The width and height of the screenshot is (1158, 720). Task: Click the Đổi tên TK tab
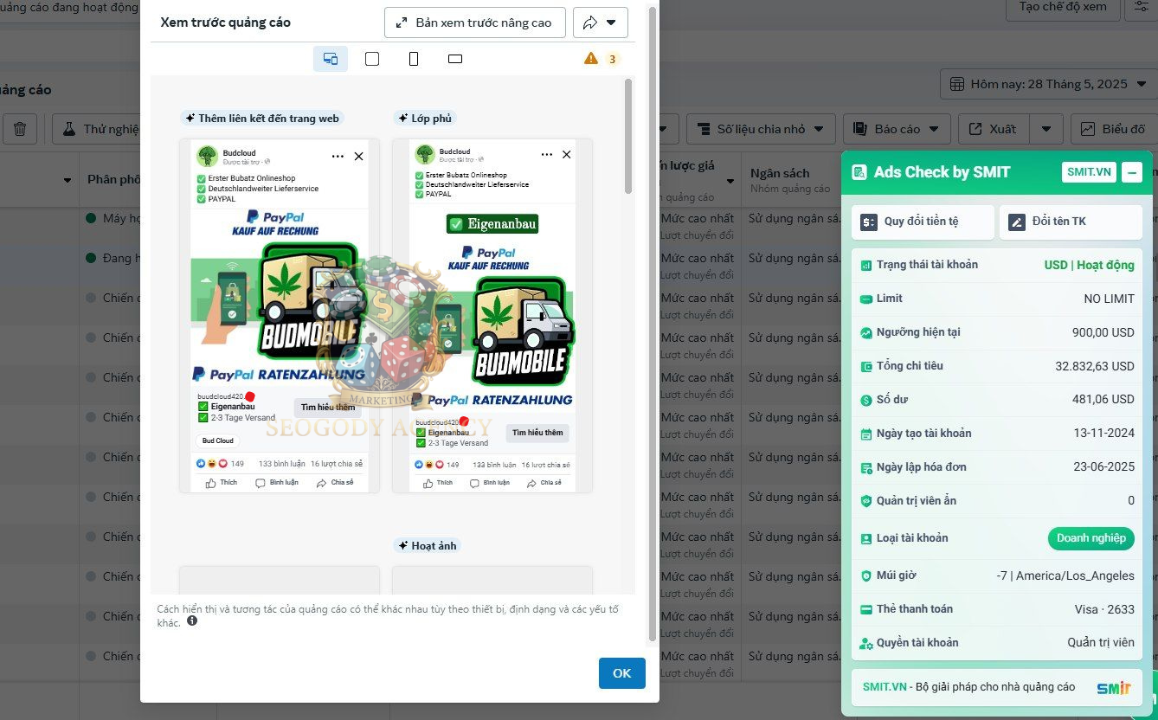(1070, 222)
